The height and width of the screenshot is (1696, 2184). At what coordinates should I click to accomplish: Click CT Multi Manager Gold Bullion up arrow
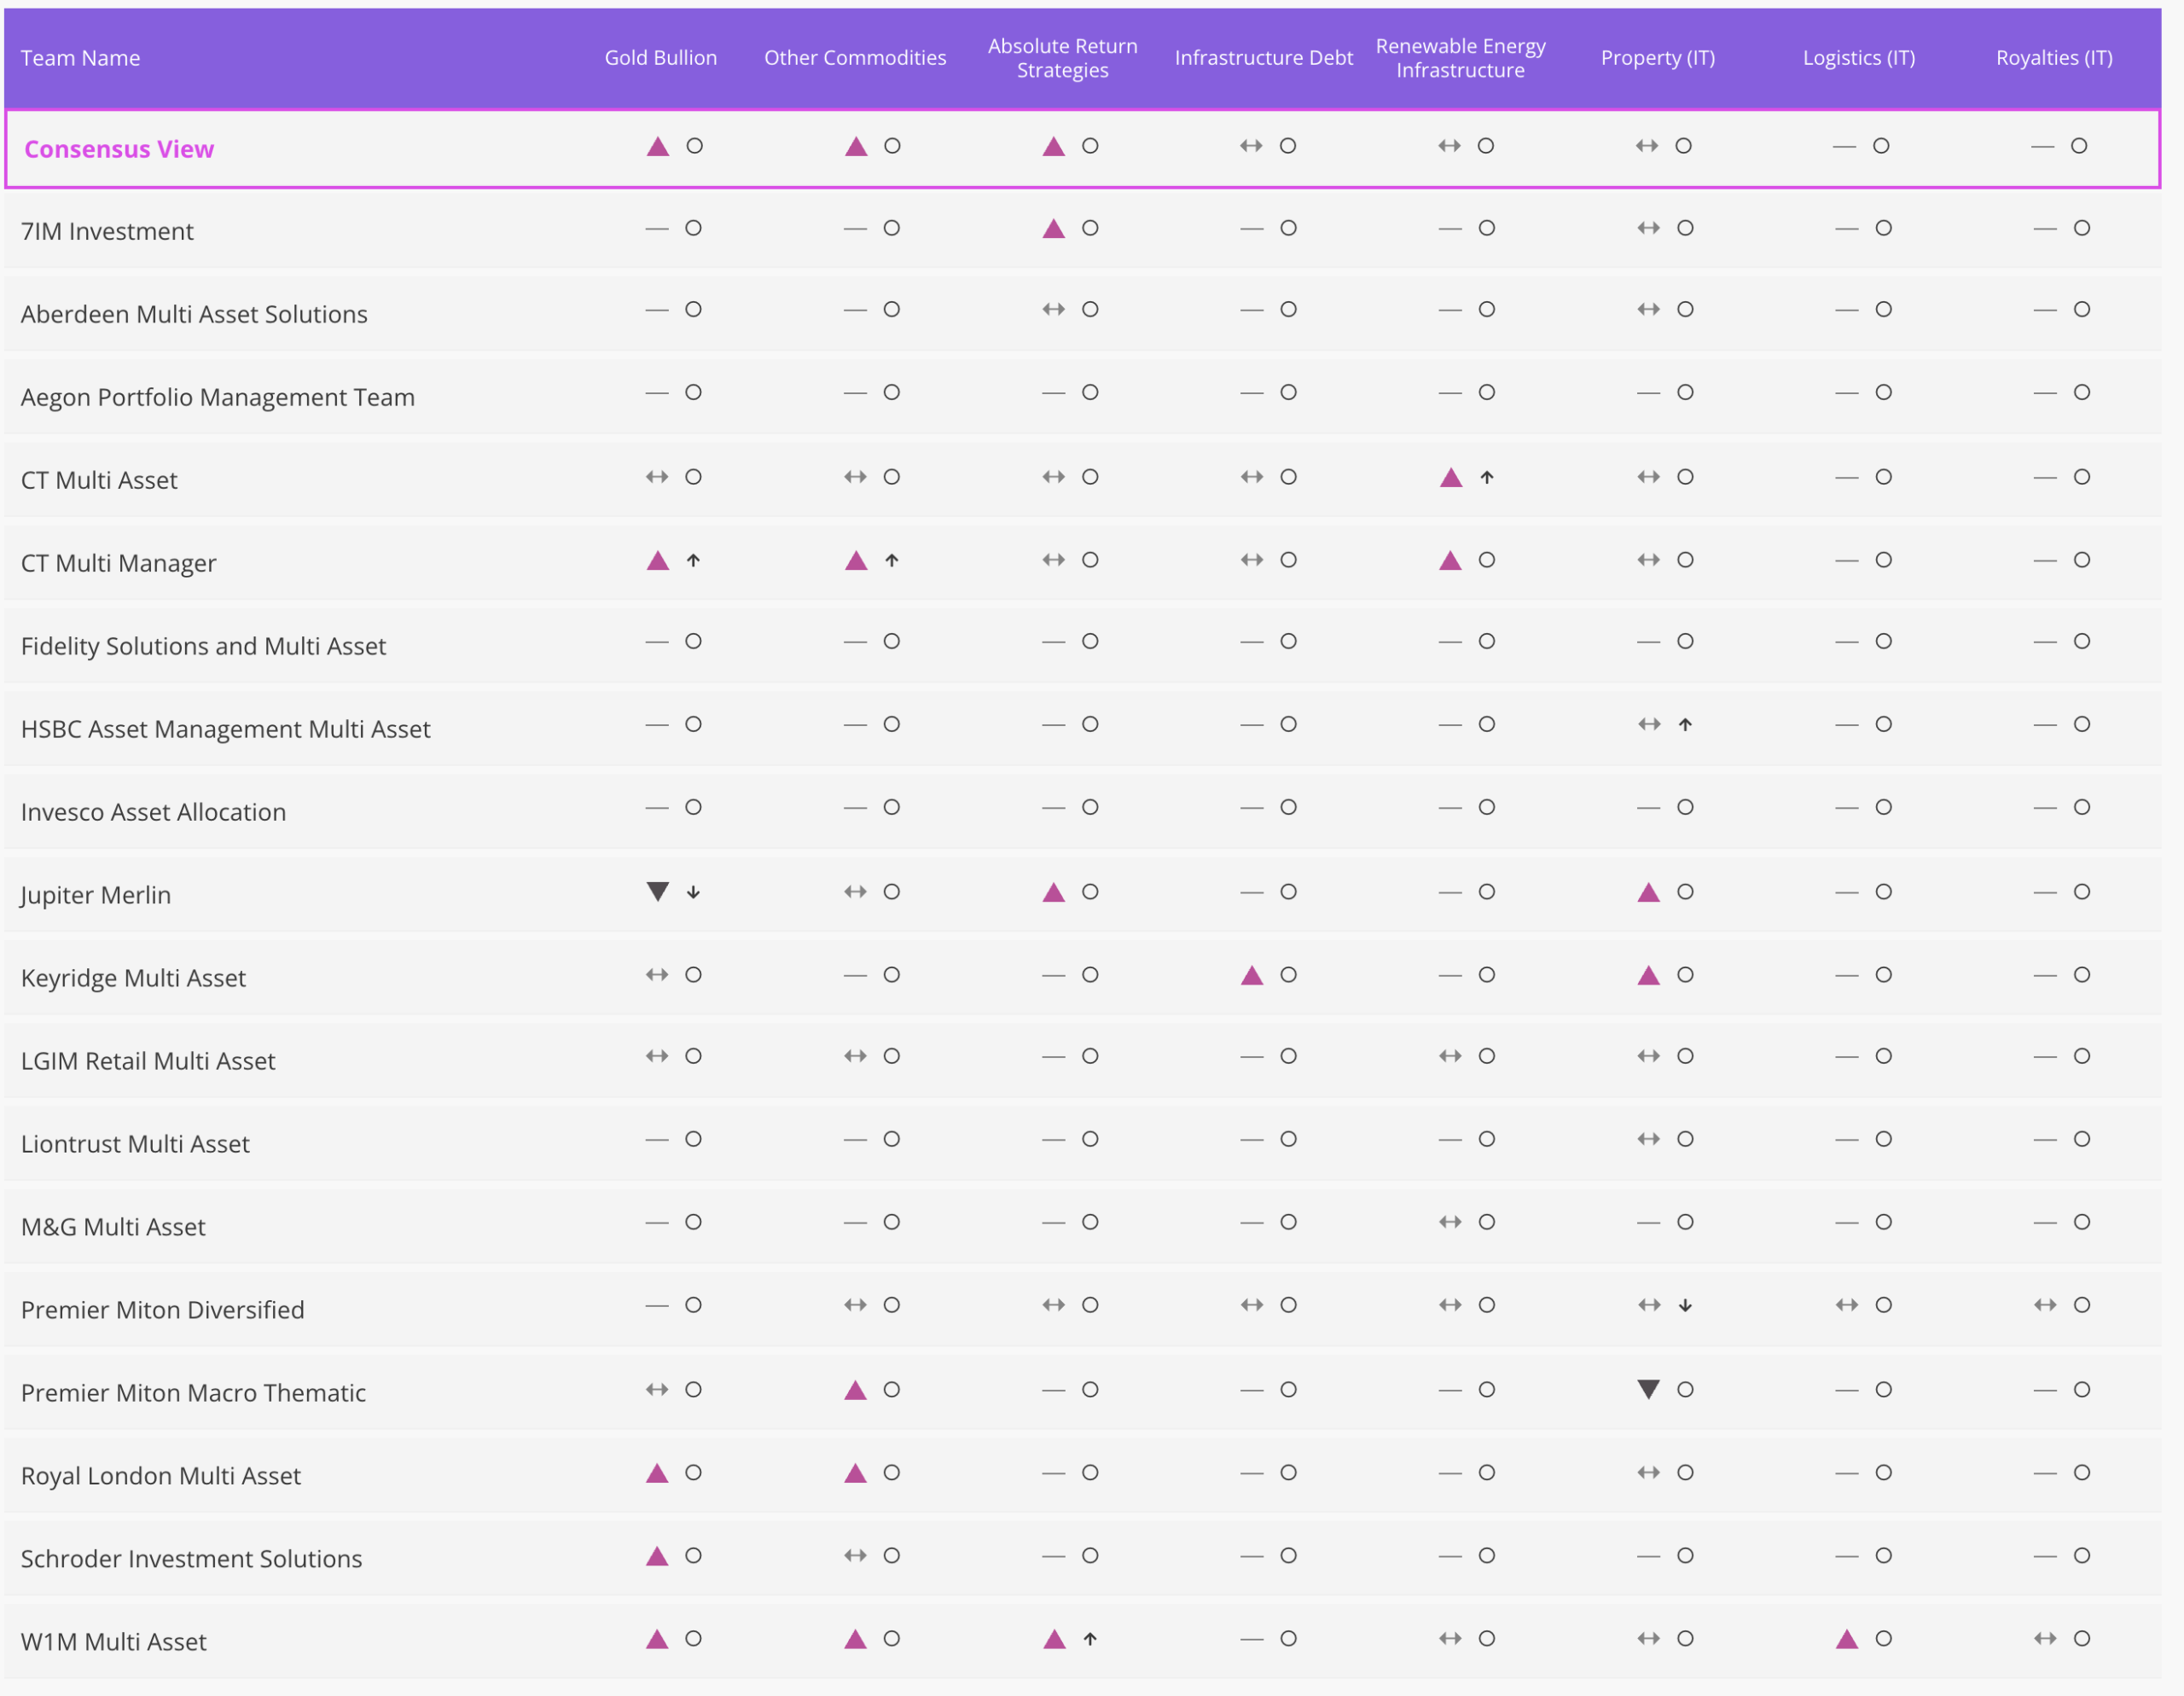(x=693, y=560)
